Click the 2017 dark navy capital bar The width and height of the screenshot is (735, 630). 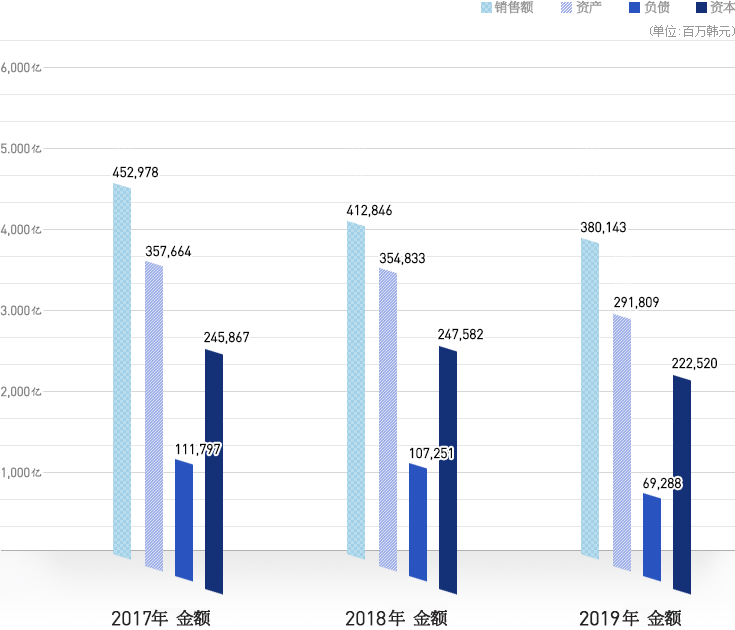(x=214, y=472)
